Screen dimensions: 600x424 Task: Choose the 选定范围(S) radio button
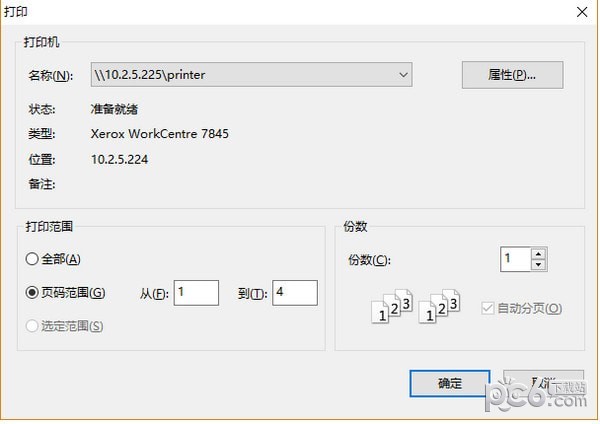pos(32,325)
